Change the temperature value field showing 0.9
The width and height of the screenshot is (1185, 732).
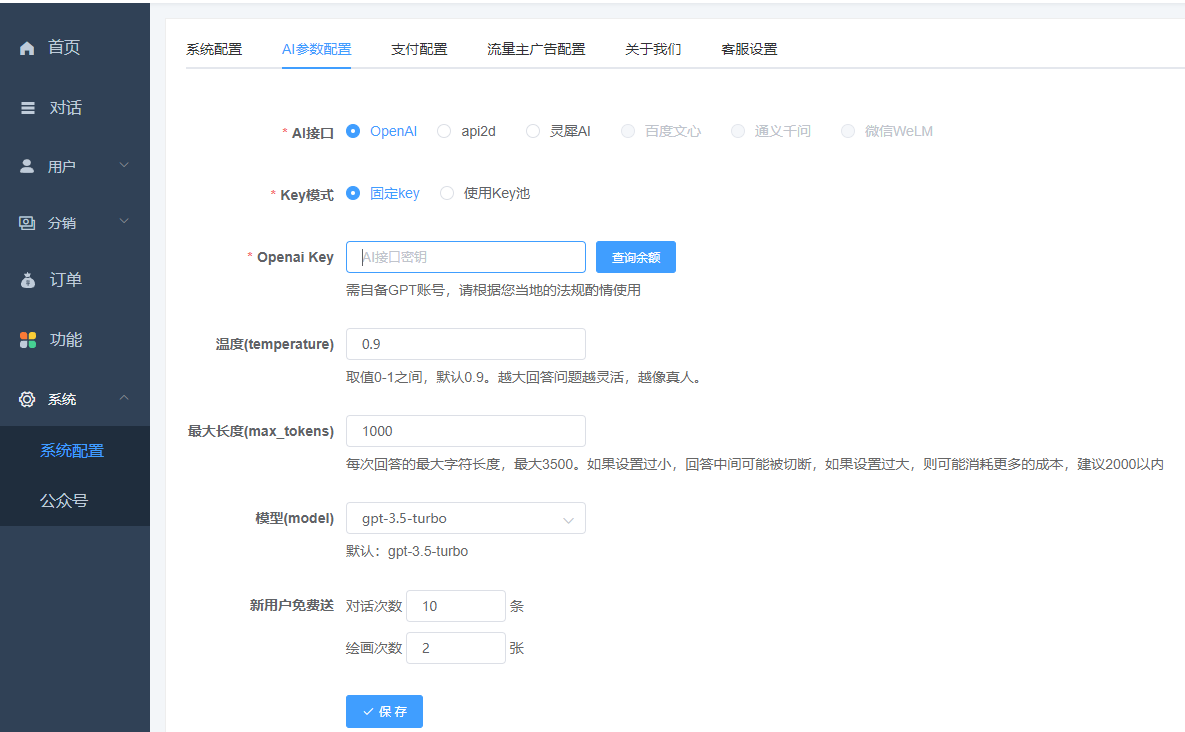tap(465, 344)
